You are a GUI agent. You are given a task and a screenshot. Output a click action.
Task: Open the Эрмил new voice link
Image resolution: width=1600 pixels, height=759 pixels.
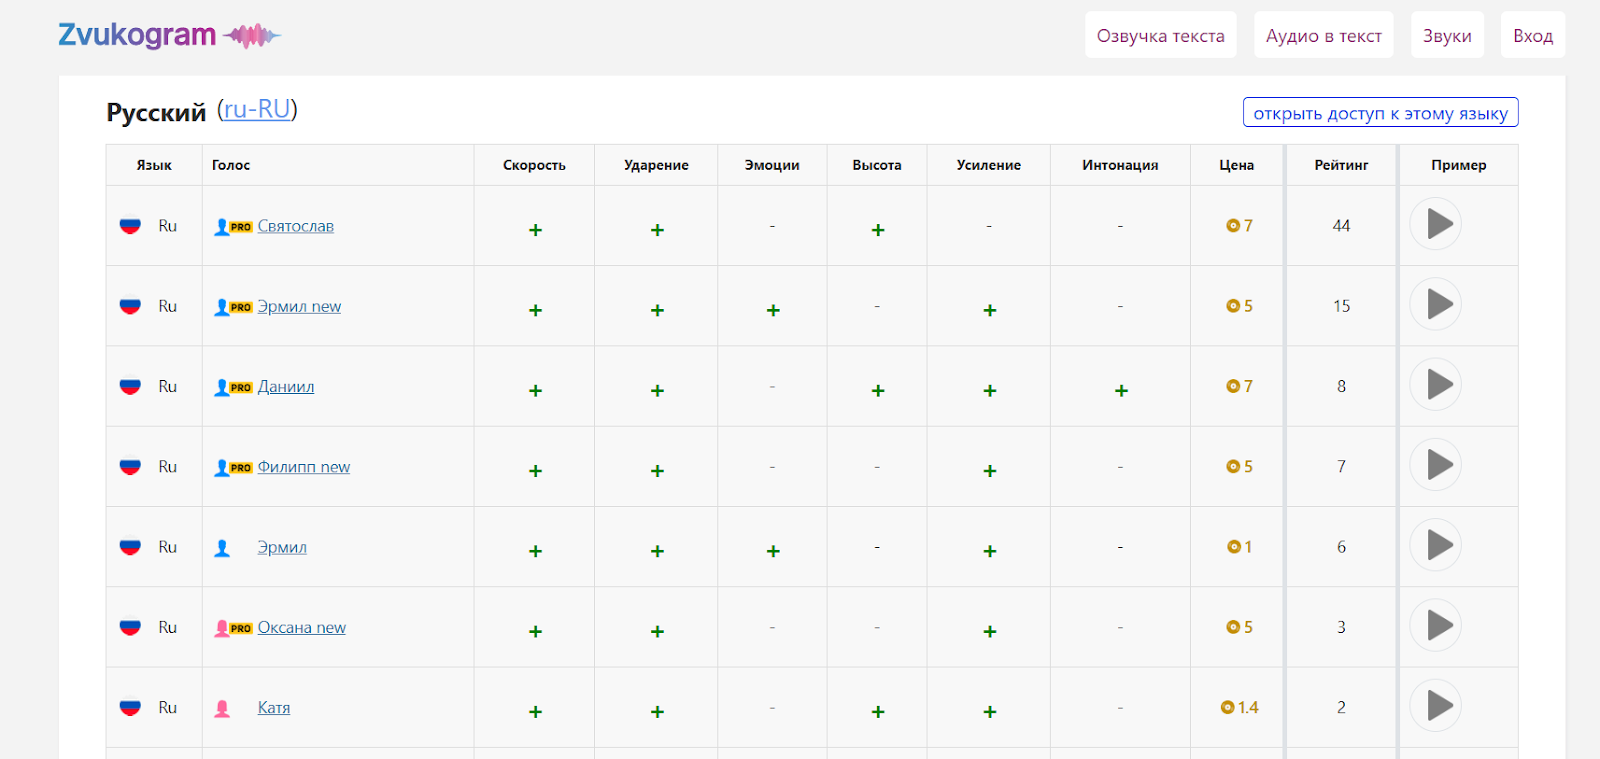[299, 306]
